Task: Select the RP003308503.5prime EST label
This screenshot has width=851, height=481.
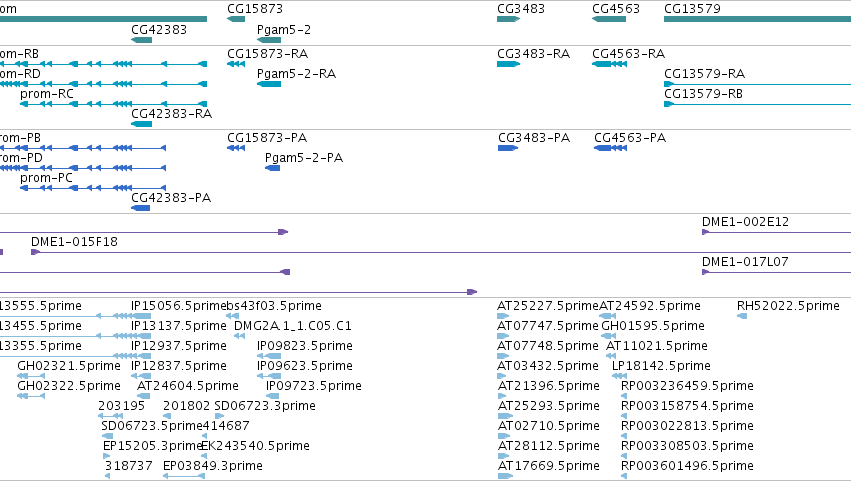Action: coord(687,447)
